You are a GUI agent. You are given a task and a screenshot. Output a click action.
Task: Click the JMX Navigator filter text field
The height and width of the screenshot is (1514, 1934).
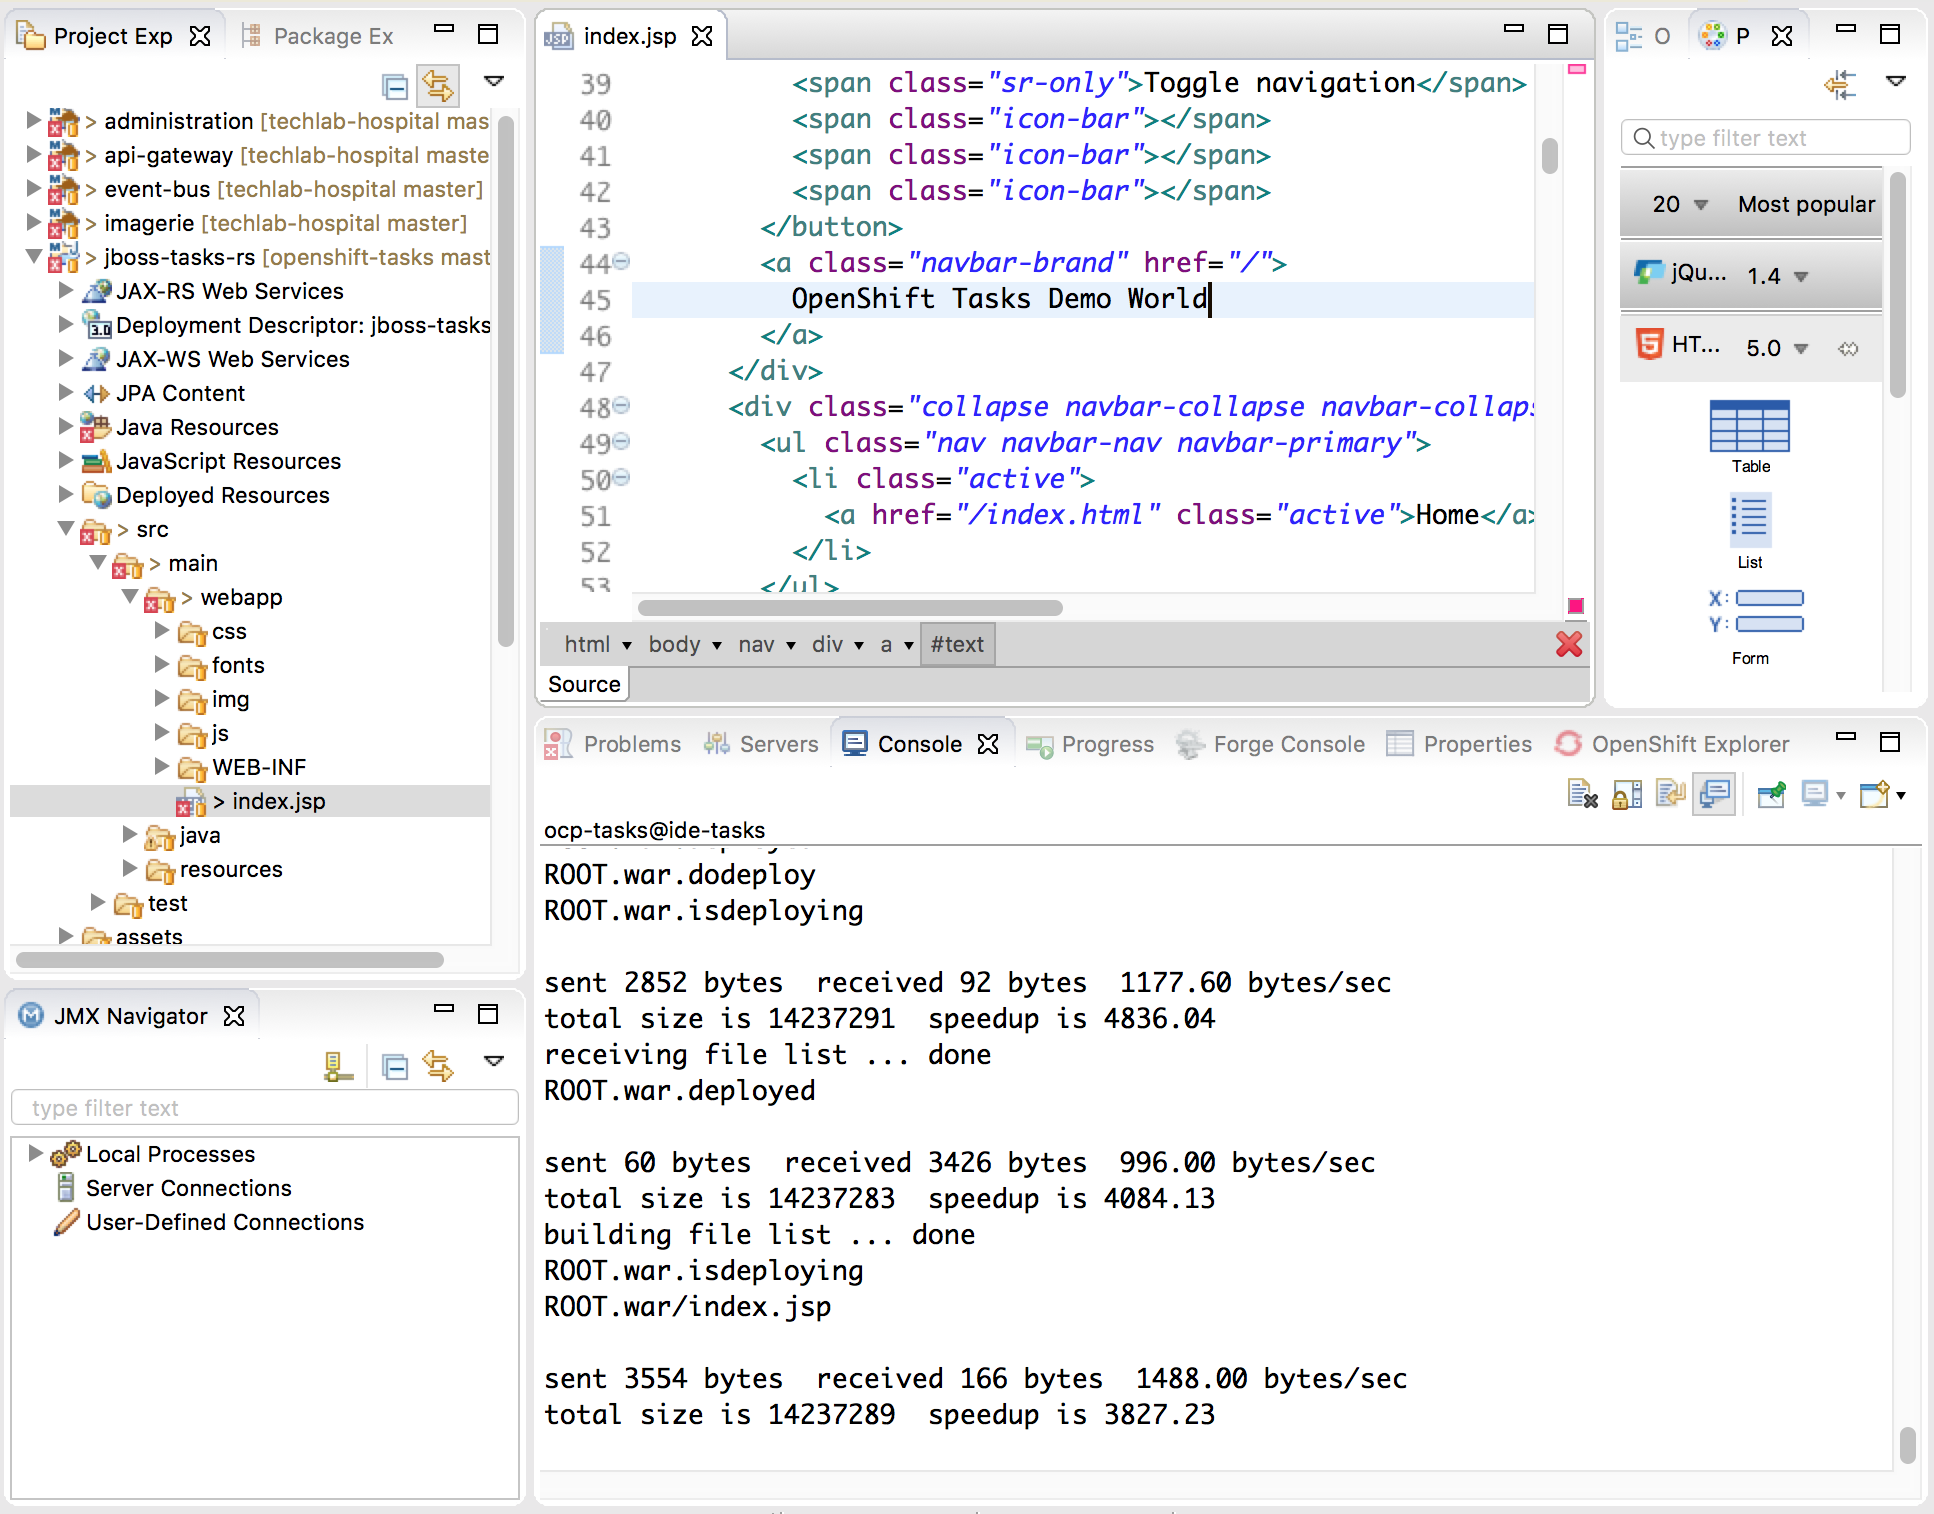264,1108
